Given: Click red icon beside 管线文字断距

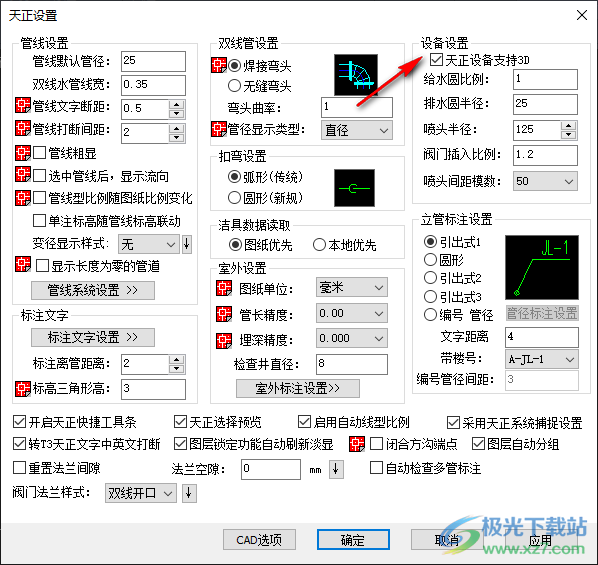Looking at the screenshot, I should [x=23, y=105].
